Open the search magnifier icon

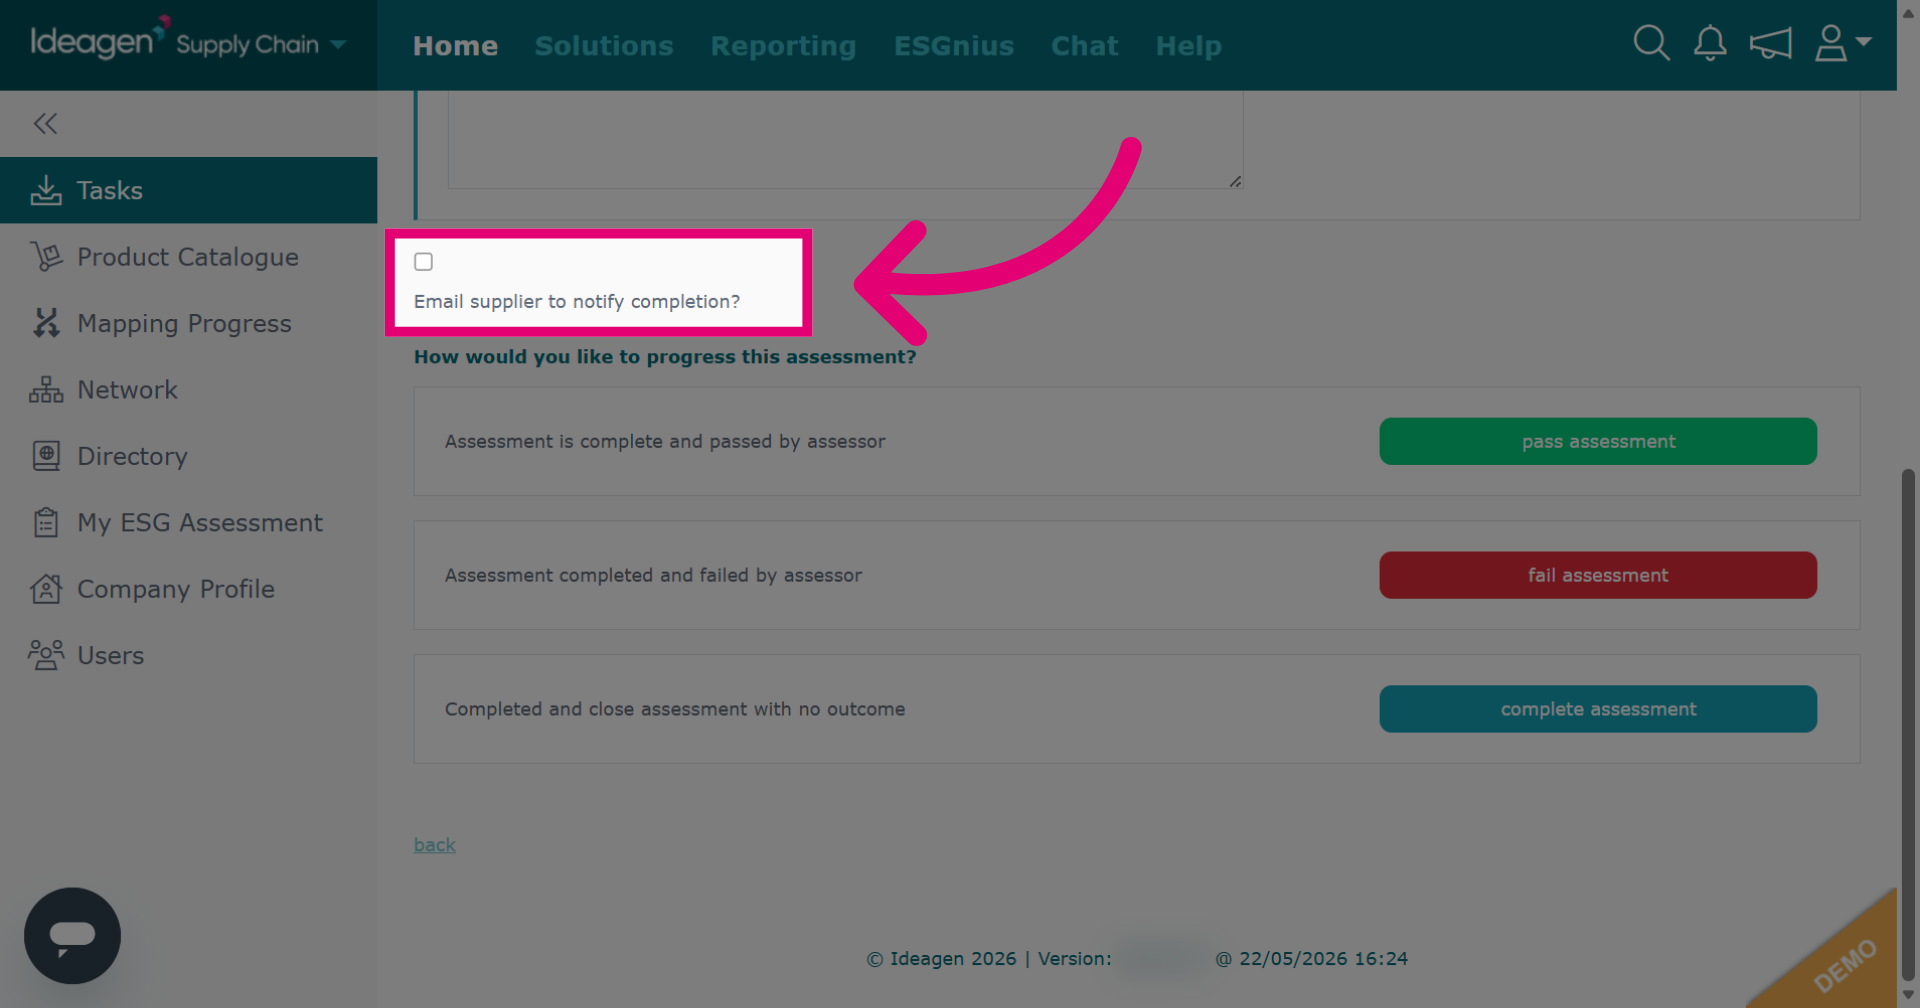click(1651, 43)
